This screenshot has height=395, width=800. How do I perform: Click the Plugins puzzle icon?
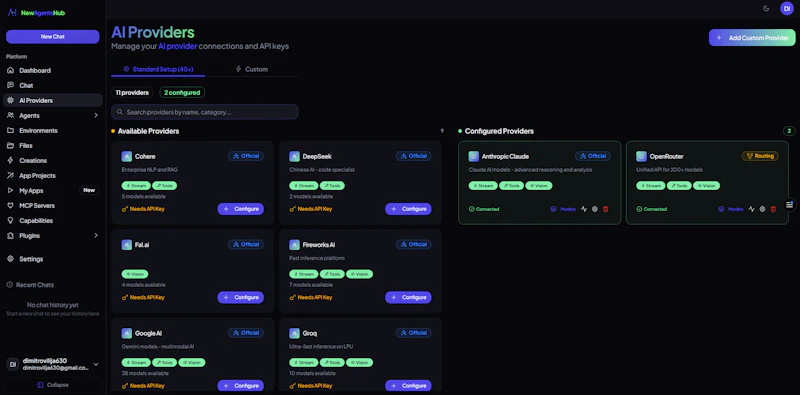coord(10,236)
